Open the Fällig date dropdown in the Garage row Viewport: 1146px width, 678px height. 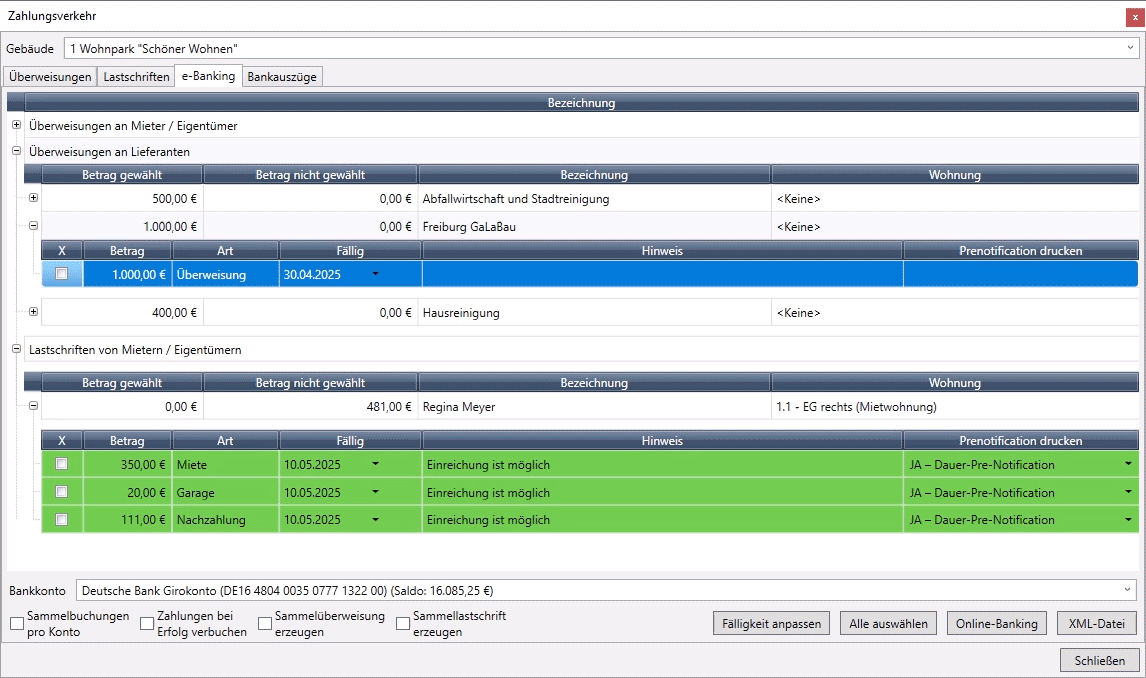(x=376, y=492)
